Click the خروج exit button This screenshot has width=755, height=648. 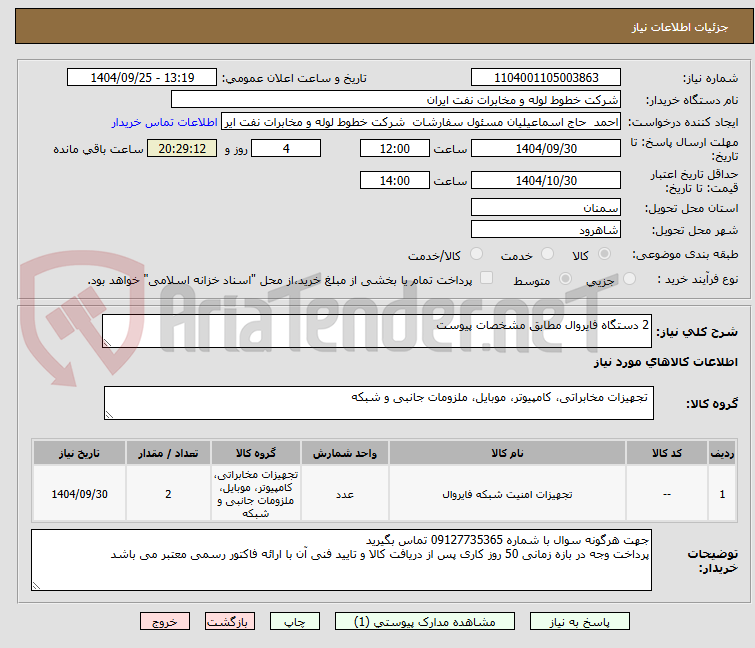click(165, 622)
